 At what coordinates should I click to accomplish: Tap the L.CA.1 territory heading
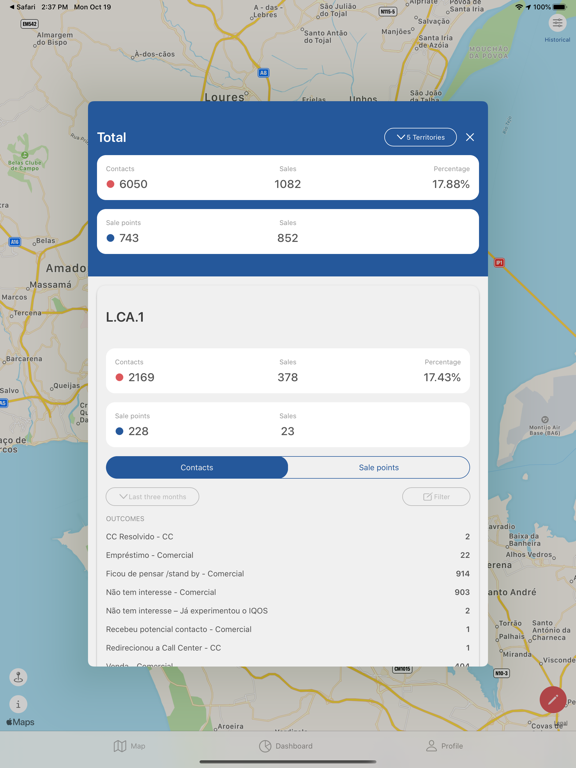pos(125,317)
